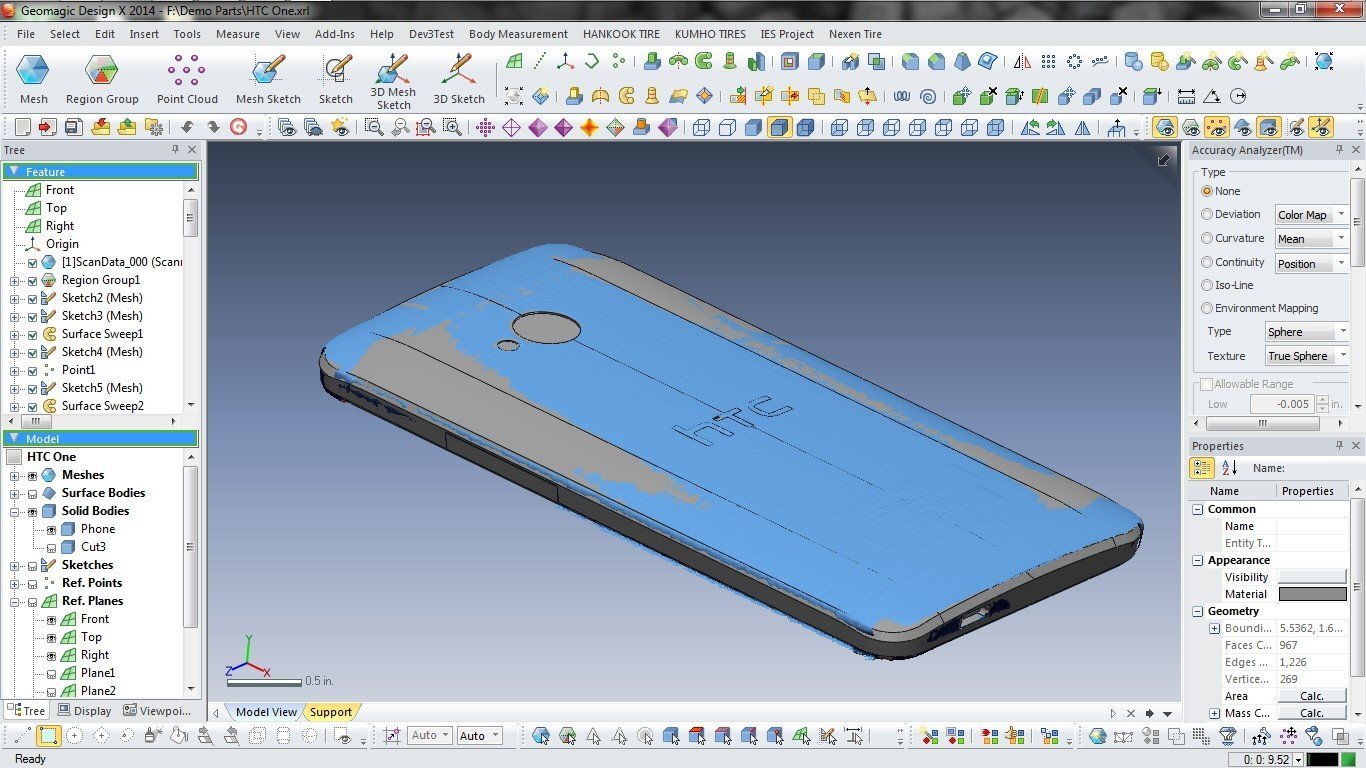Viewport: 1366px width, 768px height.
Task: Enable Environment Mapping radio option
Action: [1207, 308]
